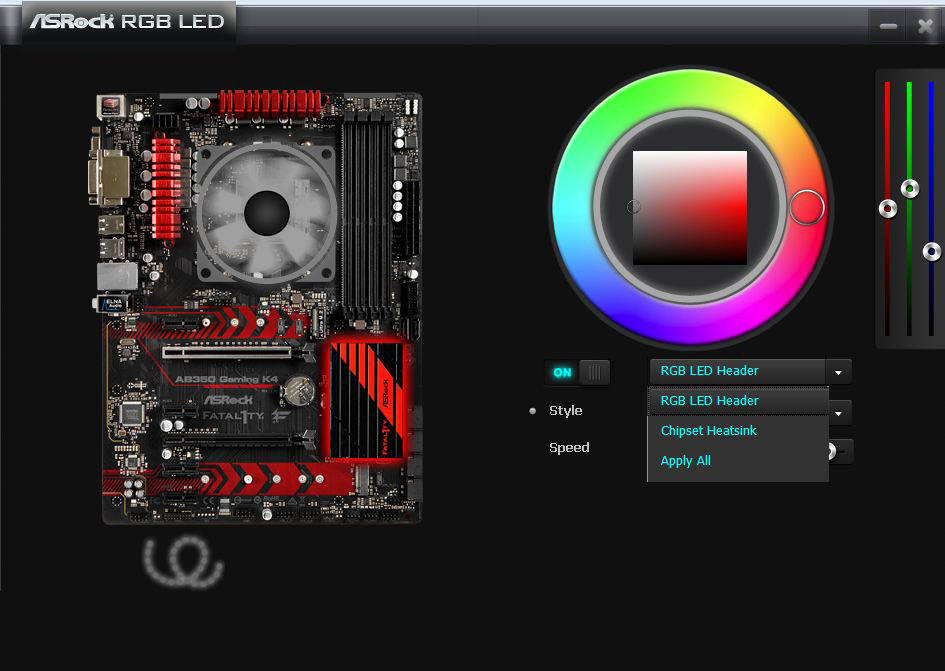Minimize the RGB LED window
The image size is (945, 671).
tap(888, 27)
